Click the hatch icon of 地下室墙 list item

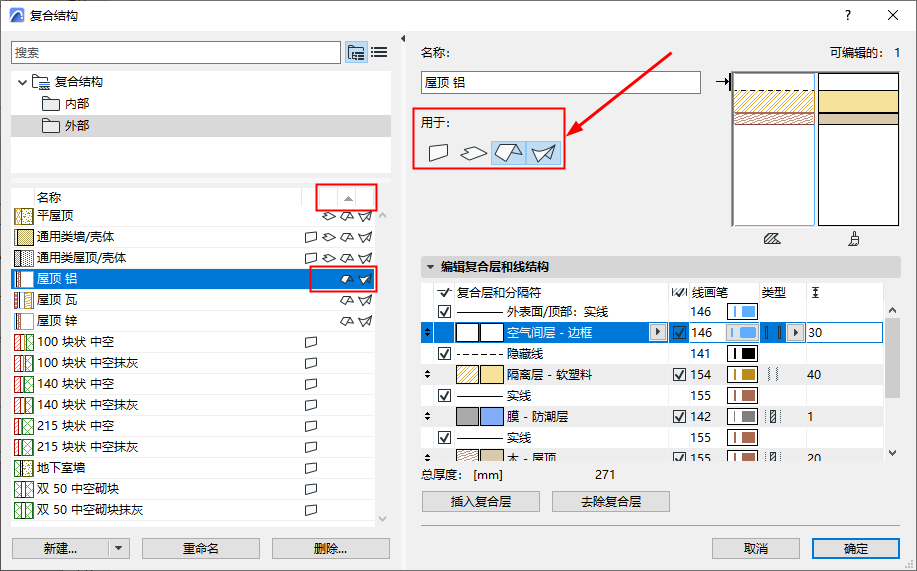tap(23, 468)
